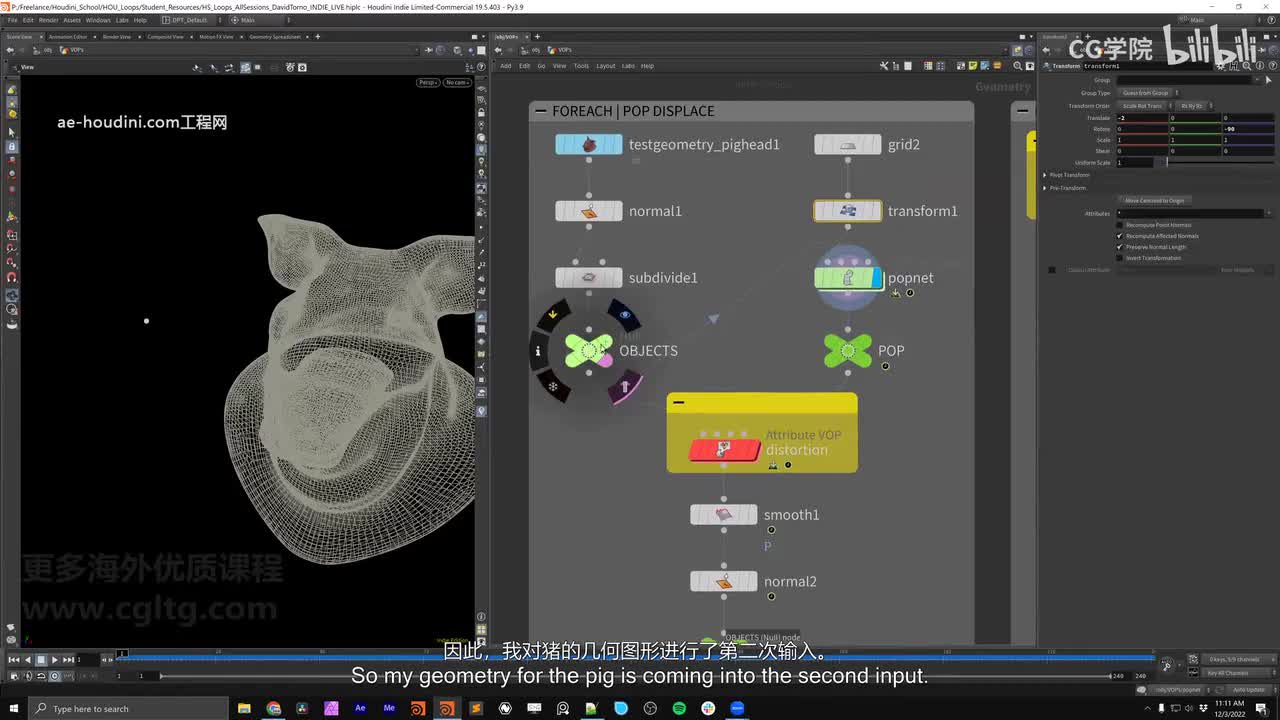Open the Transform Order dropdown
The width and height of the screenshot is (1280, 720).
[1142, 105]
